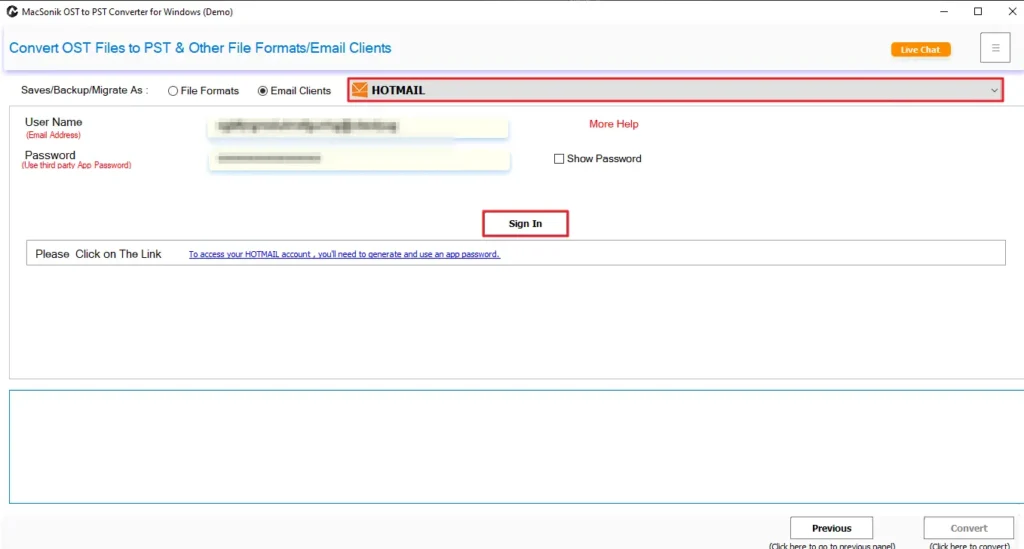Minimize the MacSonik window
This screenshot has height=549, width=1024.
pyautogui.click(x=944, y=12)
